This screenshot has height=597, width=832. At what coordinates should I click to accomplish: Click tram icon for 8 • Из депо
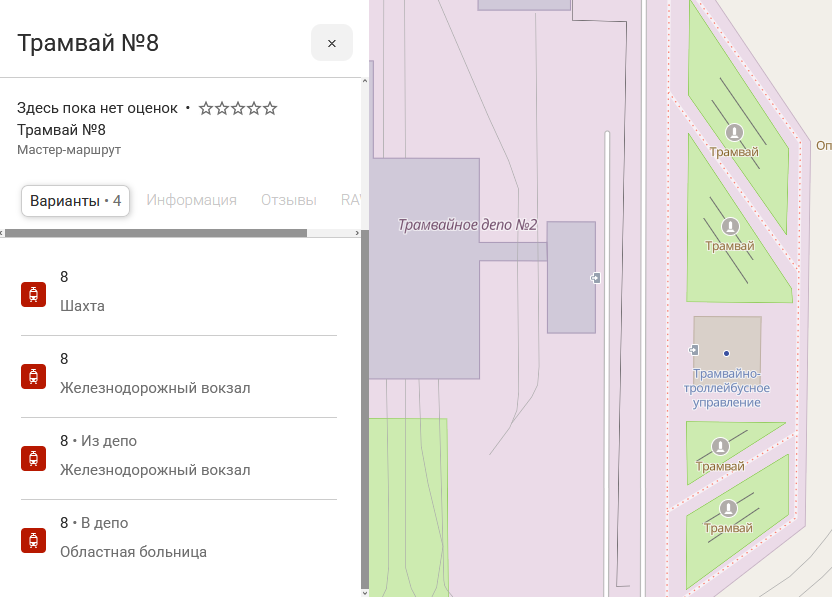click(x=34, y=458)
